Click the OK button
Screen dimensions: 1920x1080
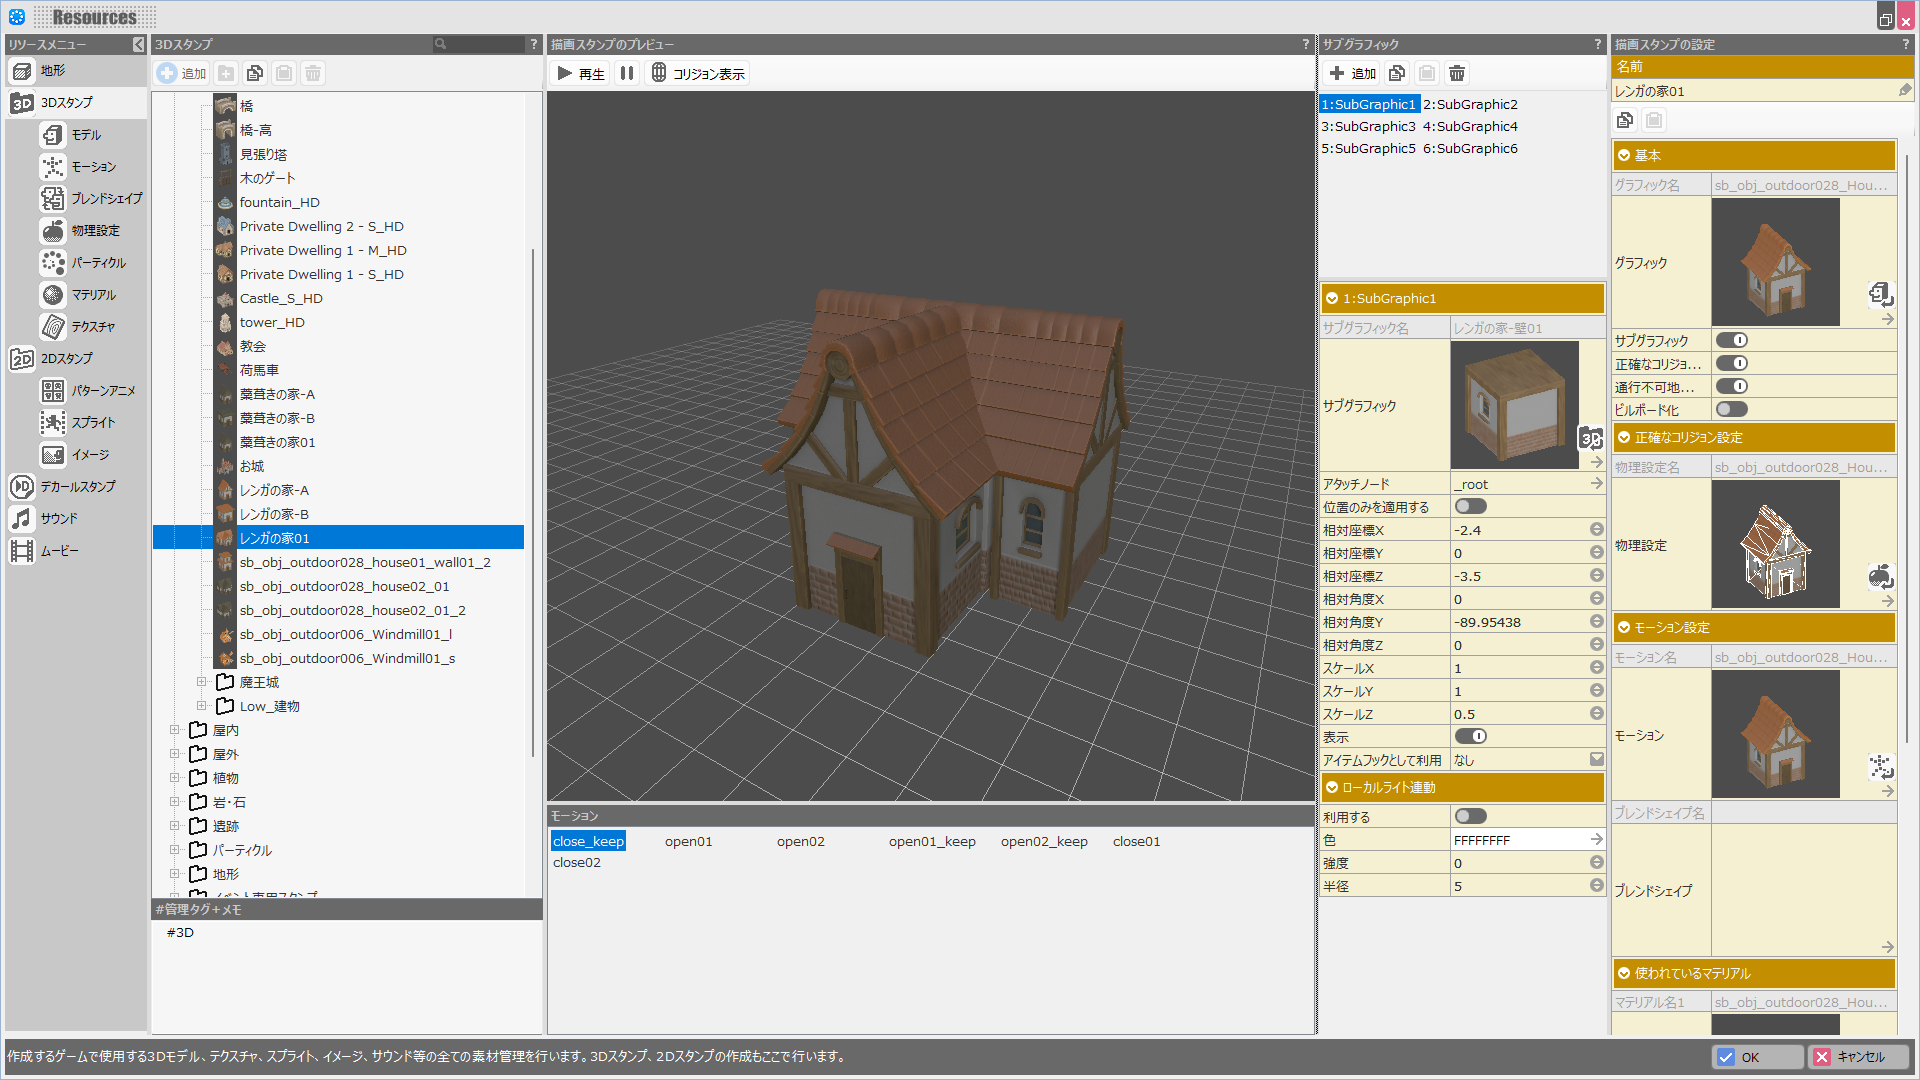1756,1057
